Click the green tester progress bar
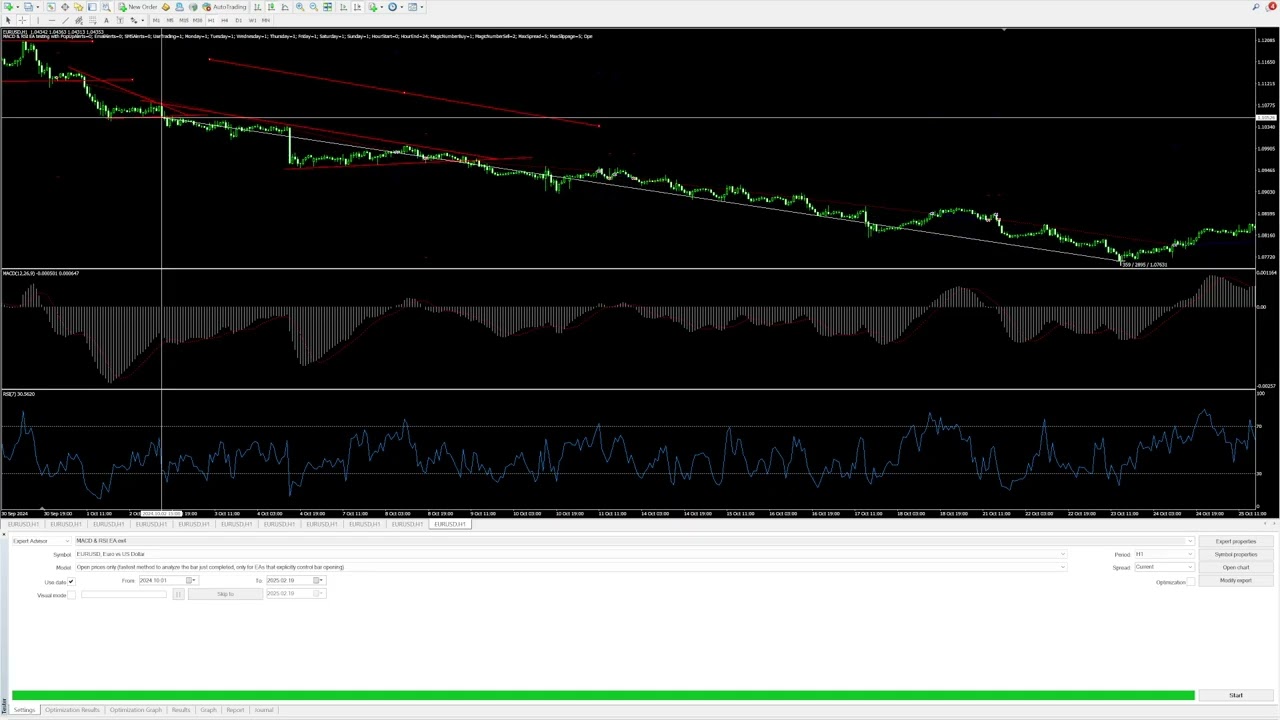Viewport: 1280px width, 720px height. pyautogui.click(x=603, y=695)
